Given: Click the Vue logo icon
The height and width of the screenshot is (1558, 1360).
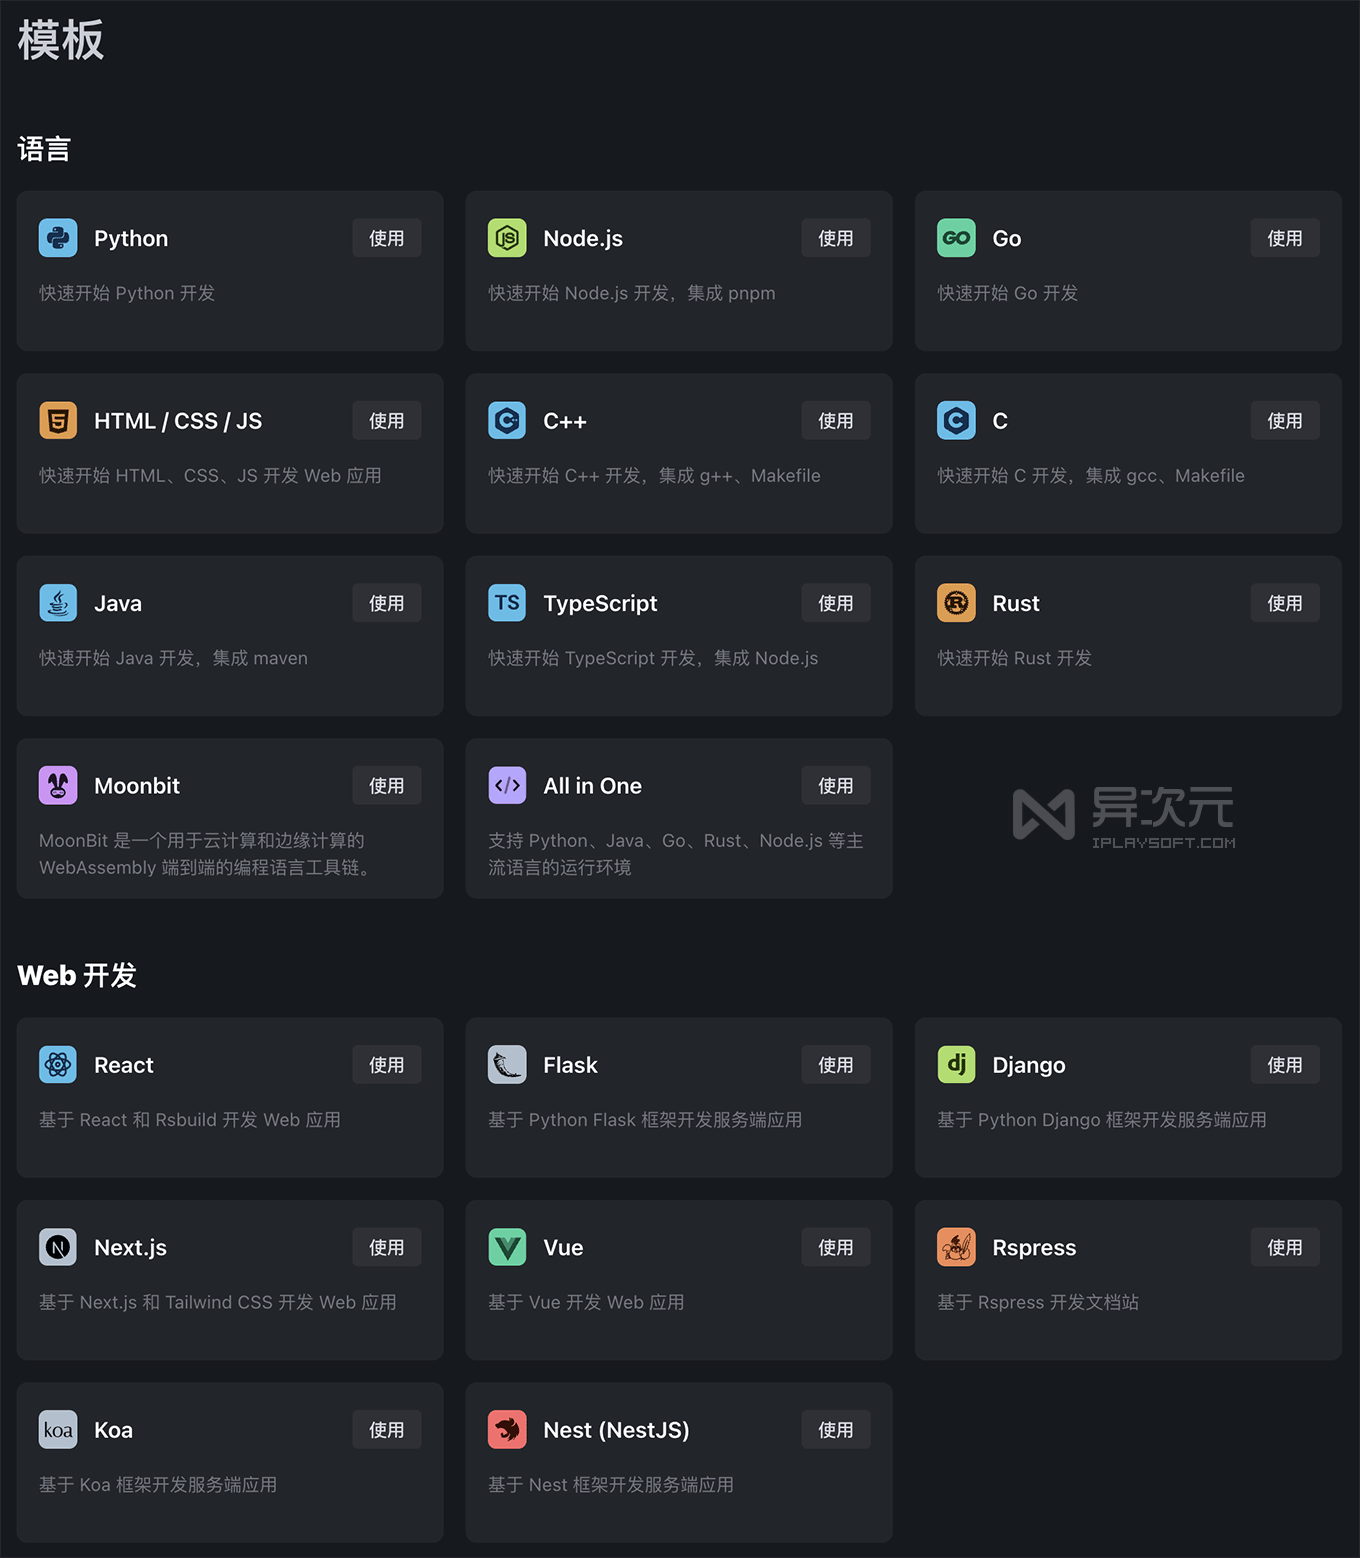Looking at the screenshot, I should coord(507,1247).
